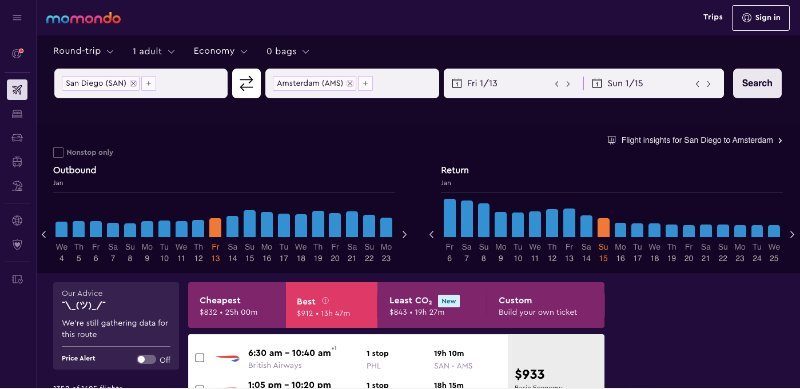Click the info icon on Best tab

(x=326, y=301)
